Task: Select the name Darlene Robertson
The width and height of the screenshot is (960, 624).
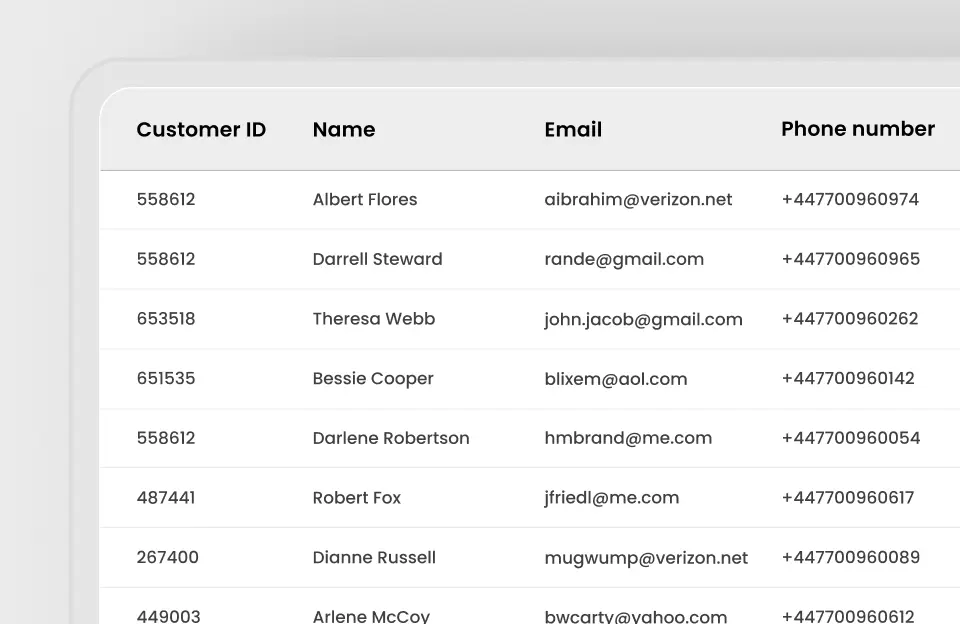Action: (x=391, y=438)
